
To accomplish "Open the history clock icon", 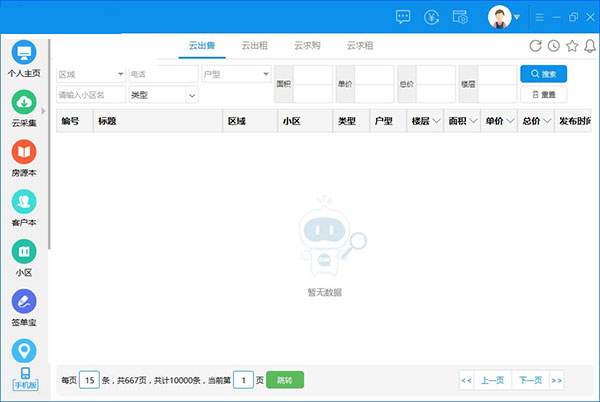I will [x=554, y=46].
